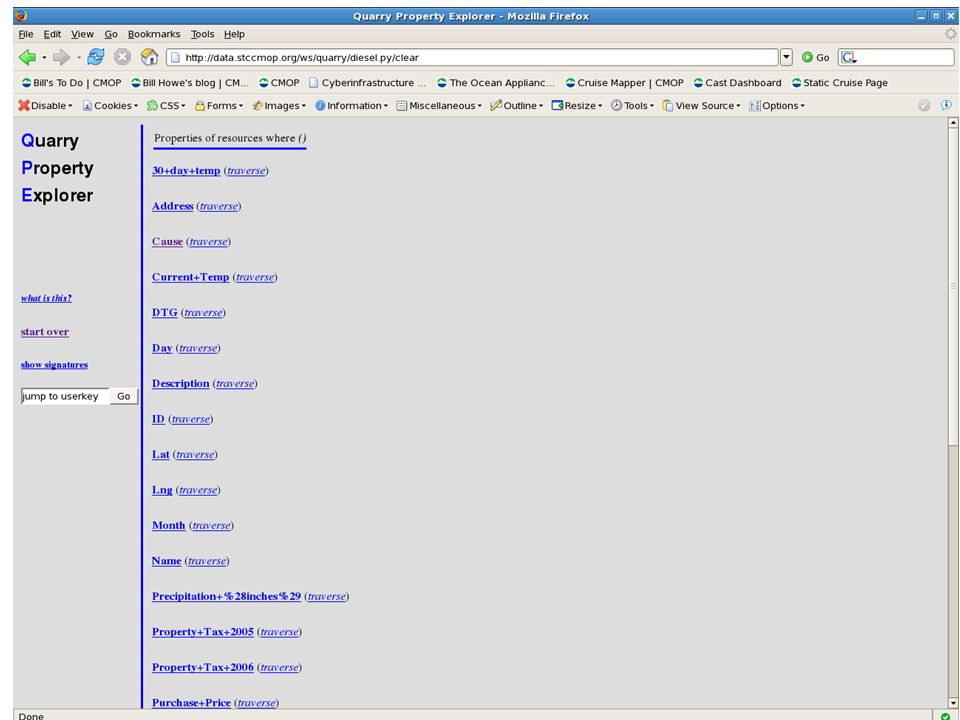This screenshot has height=720, width=960.
Task: Go to the Home page icon
Action: coord(149,57)
